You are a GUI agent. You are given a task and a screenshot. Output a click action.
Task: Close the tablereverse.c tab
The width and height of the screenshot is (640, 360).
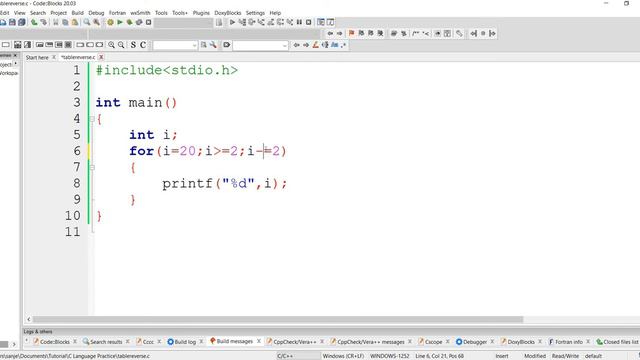coord(101,57)
